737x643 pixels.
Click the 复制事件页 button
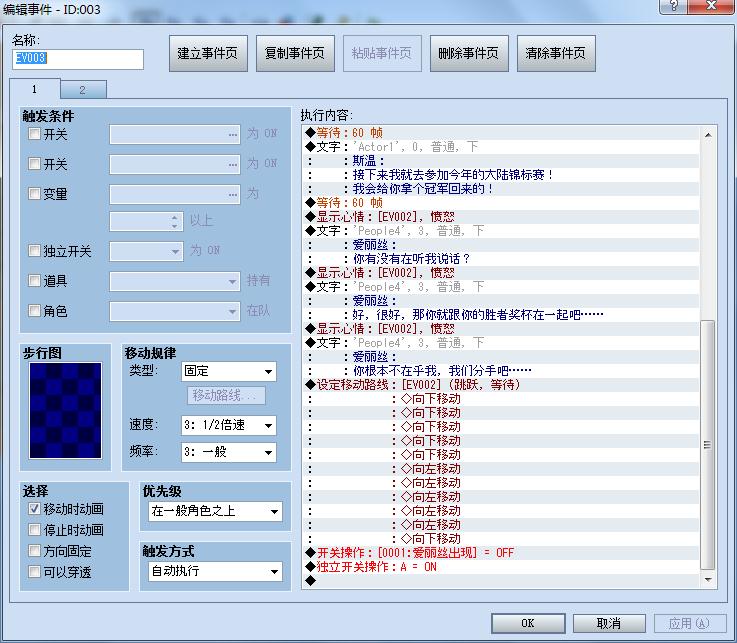[x=295, y=53]
